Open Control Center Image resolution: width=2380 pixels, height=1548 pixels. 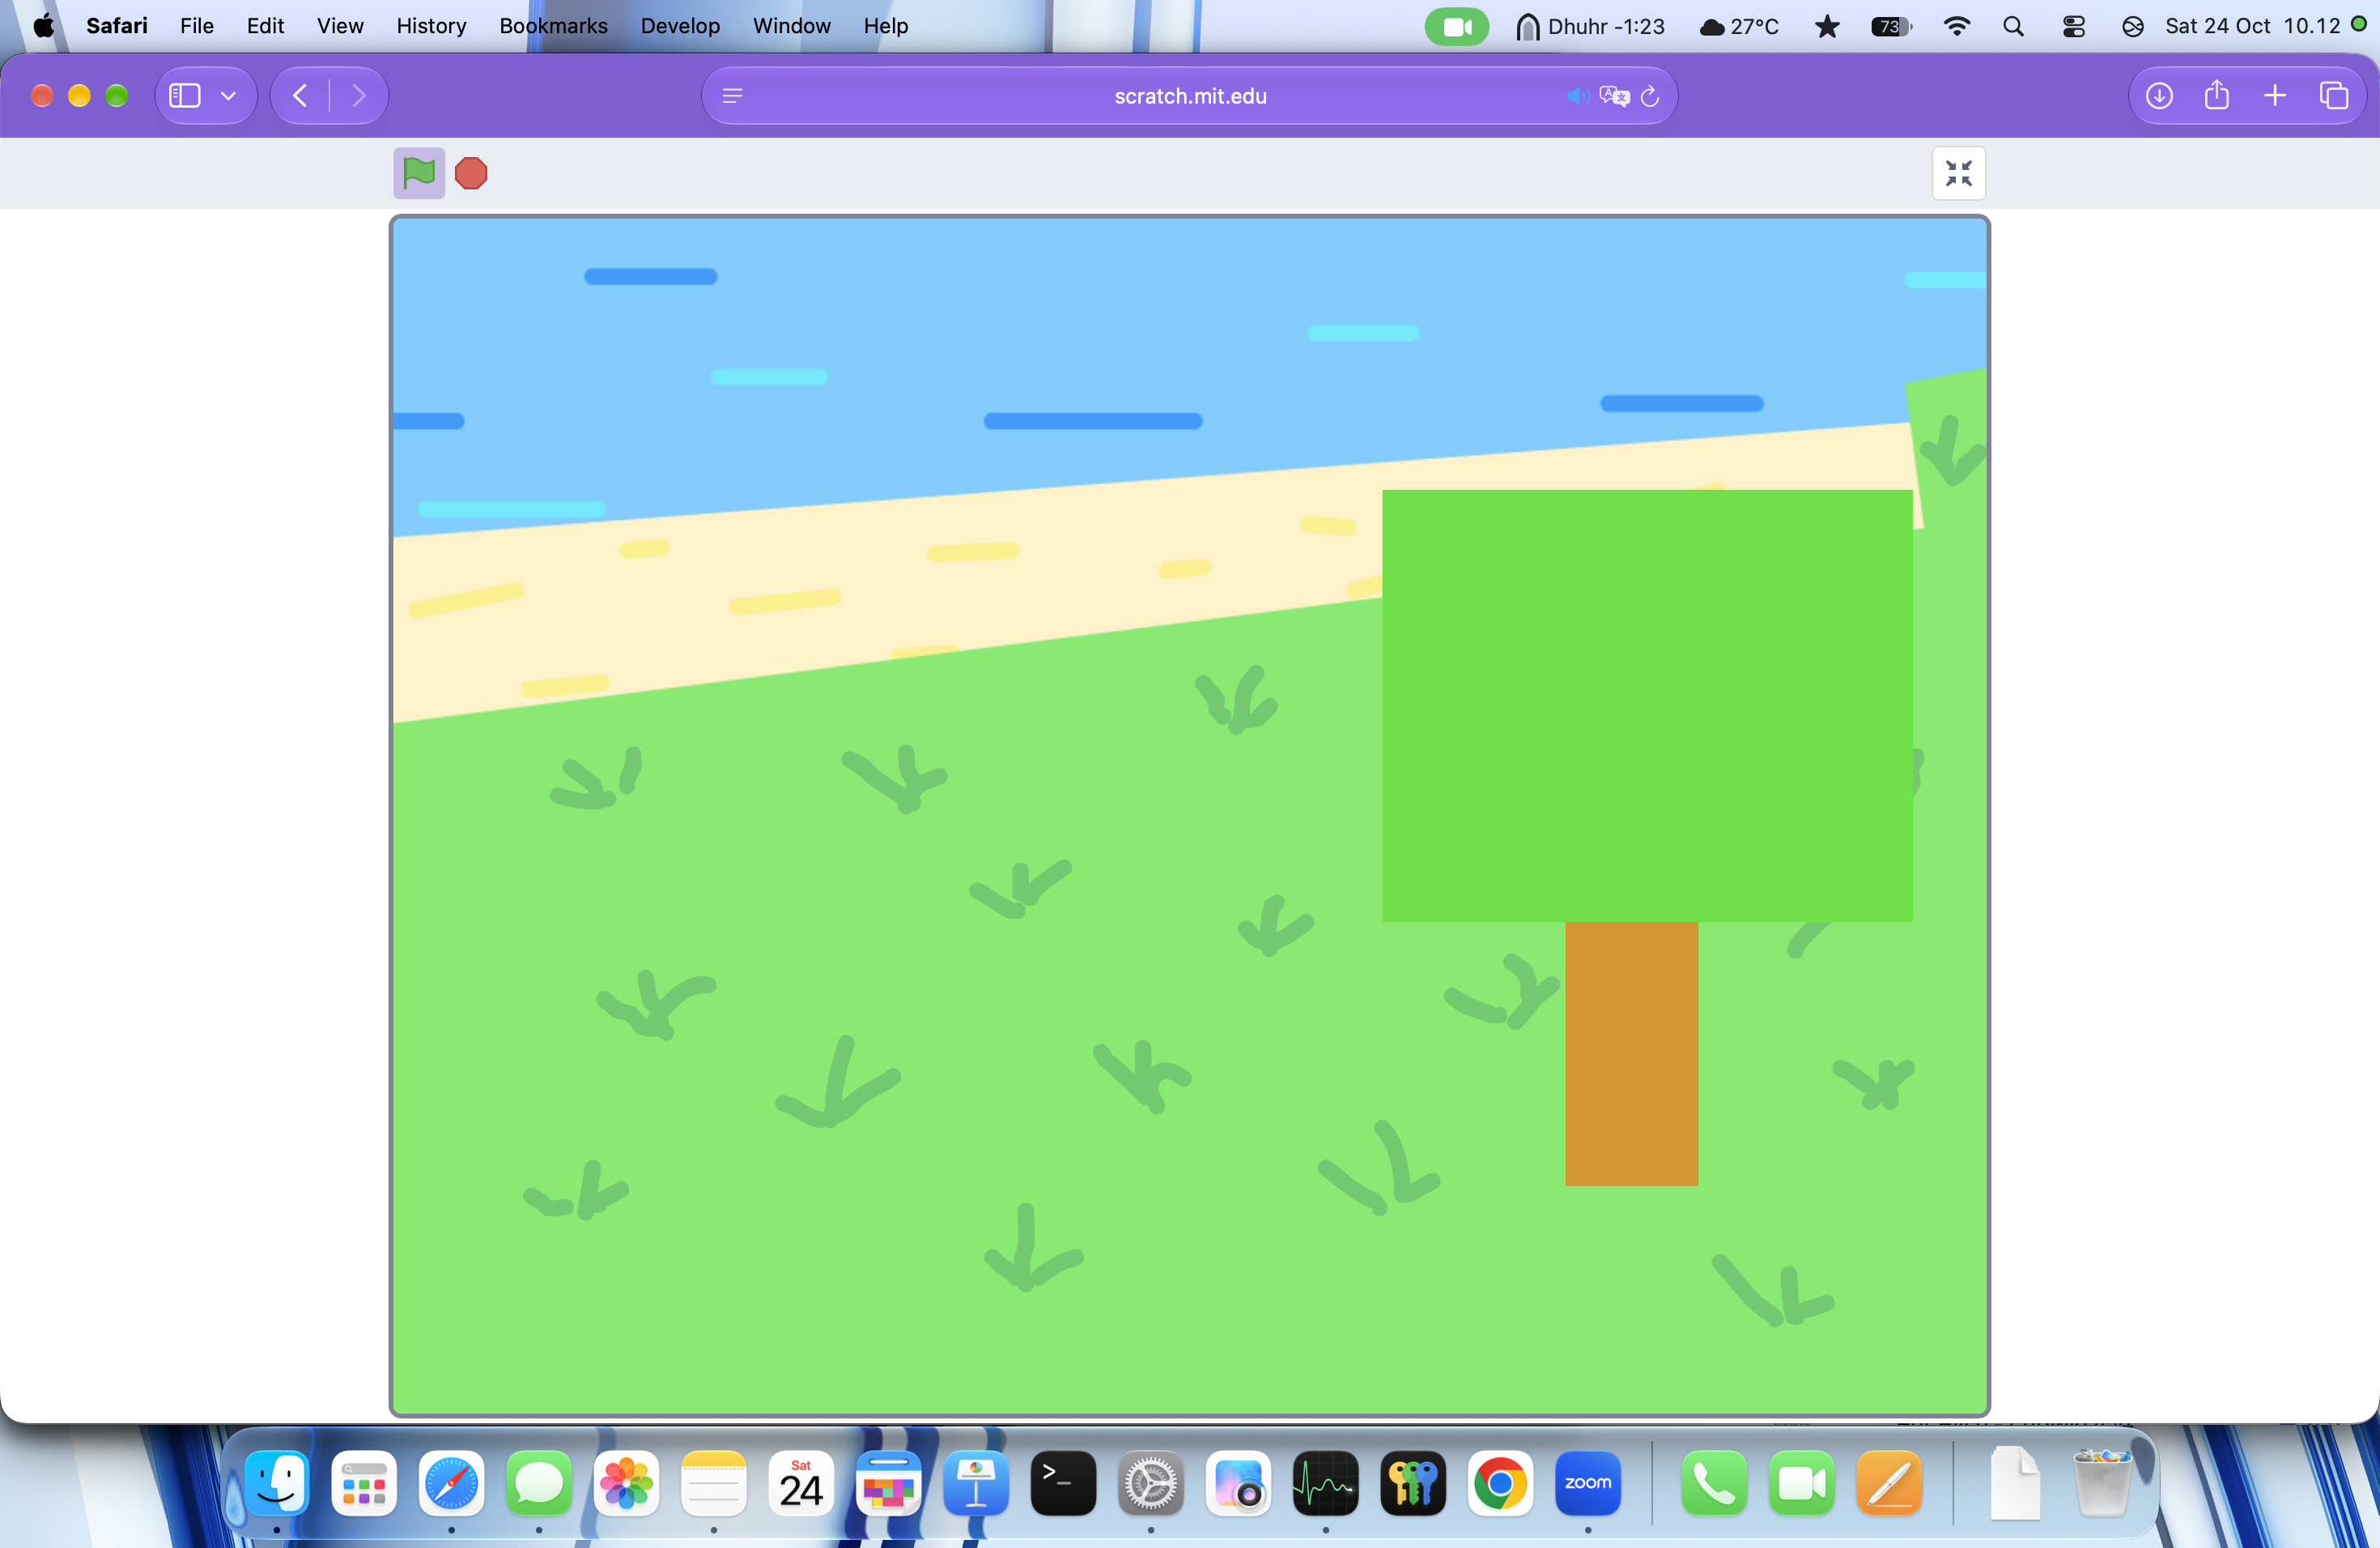(2074, 27)
